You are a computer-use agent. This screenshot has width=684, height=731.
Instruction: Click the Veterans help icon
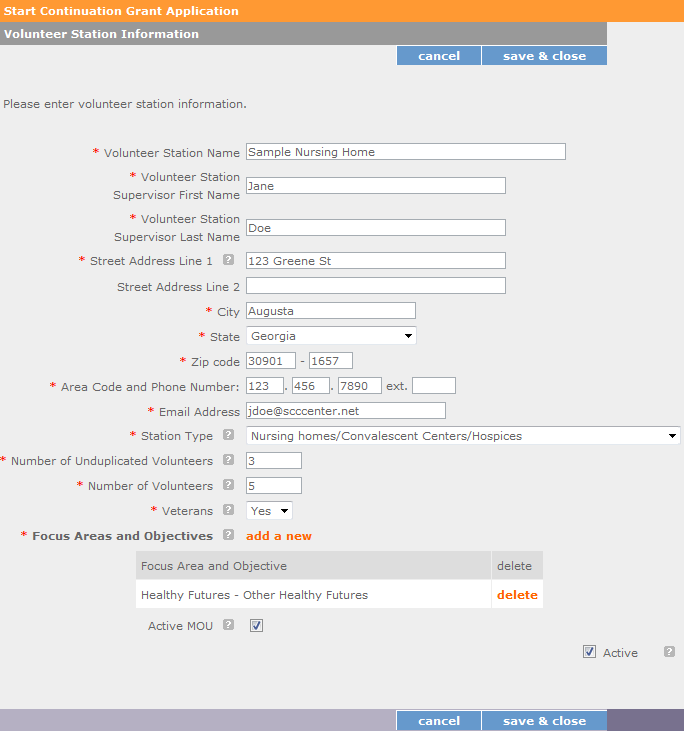point(228,510)
